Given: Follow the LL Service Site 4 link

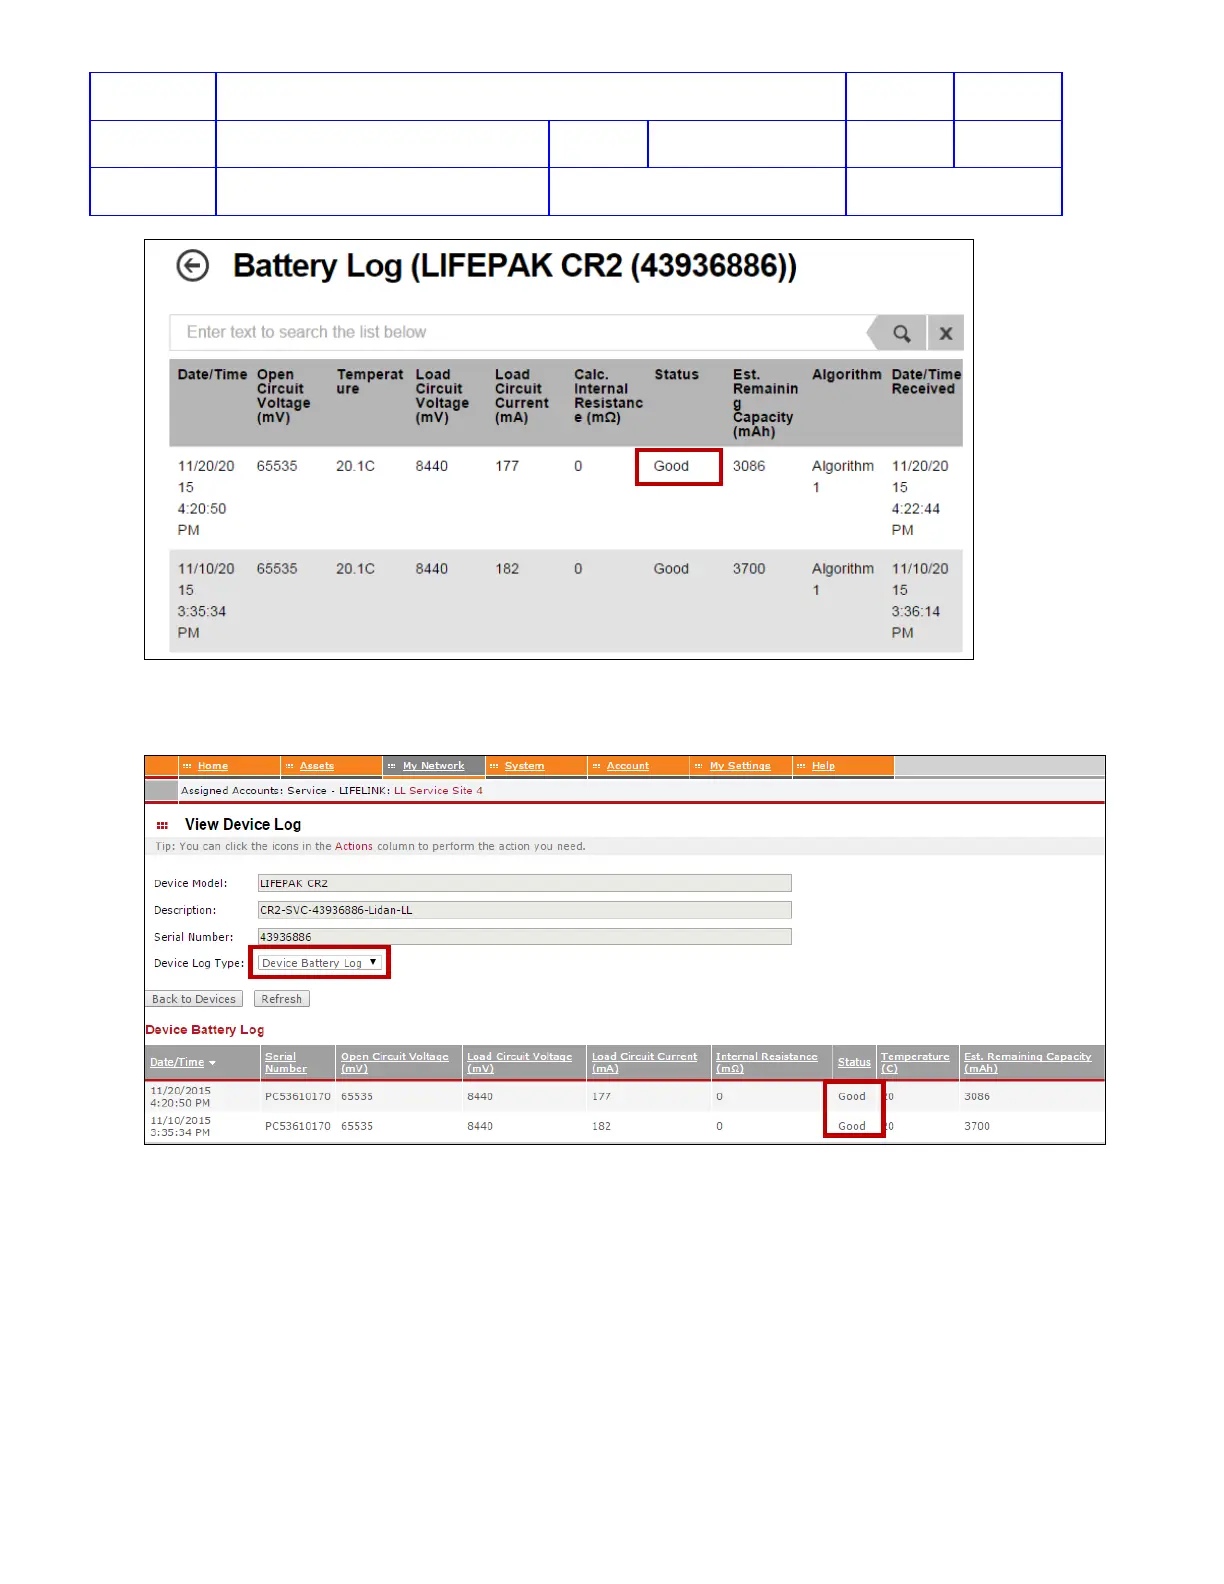Looking at the screenshot, I should click(x=438, y=791).
